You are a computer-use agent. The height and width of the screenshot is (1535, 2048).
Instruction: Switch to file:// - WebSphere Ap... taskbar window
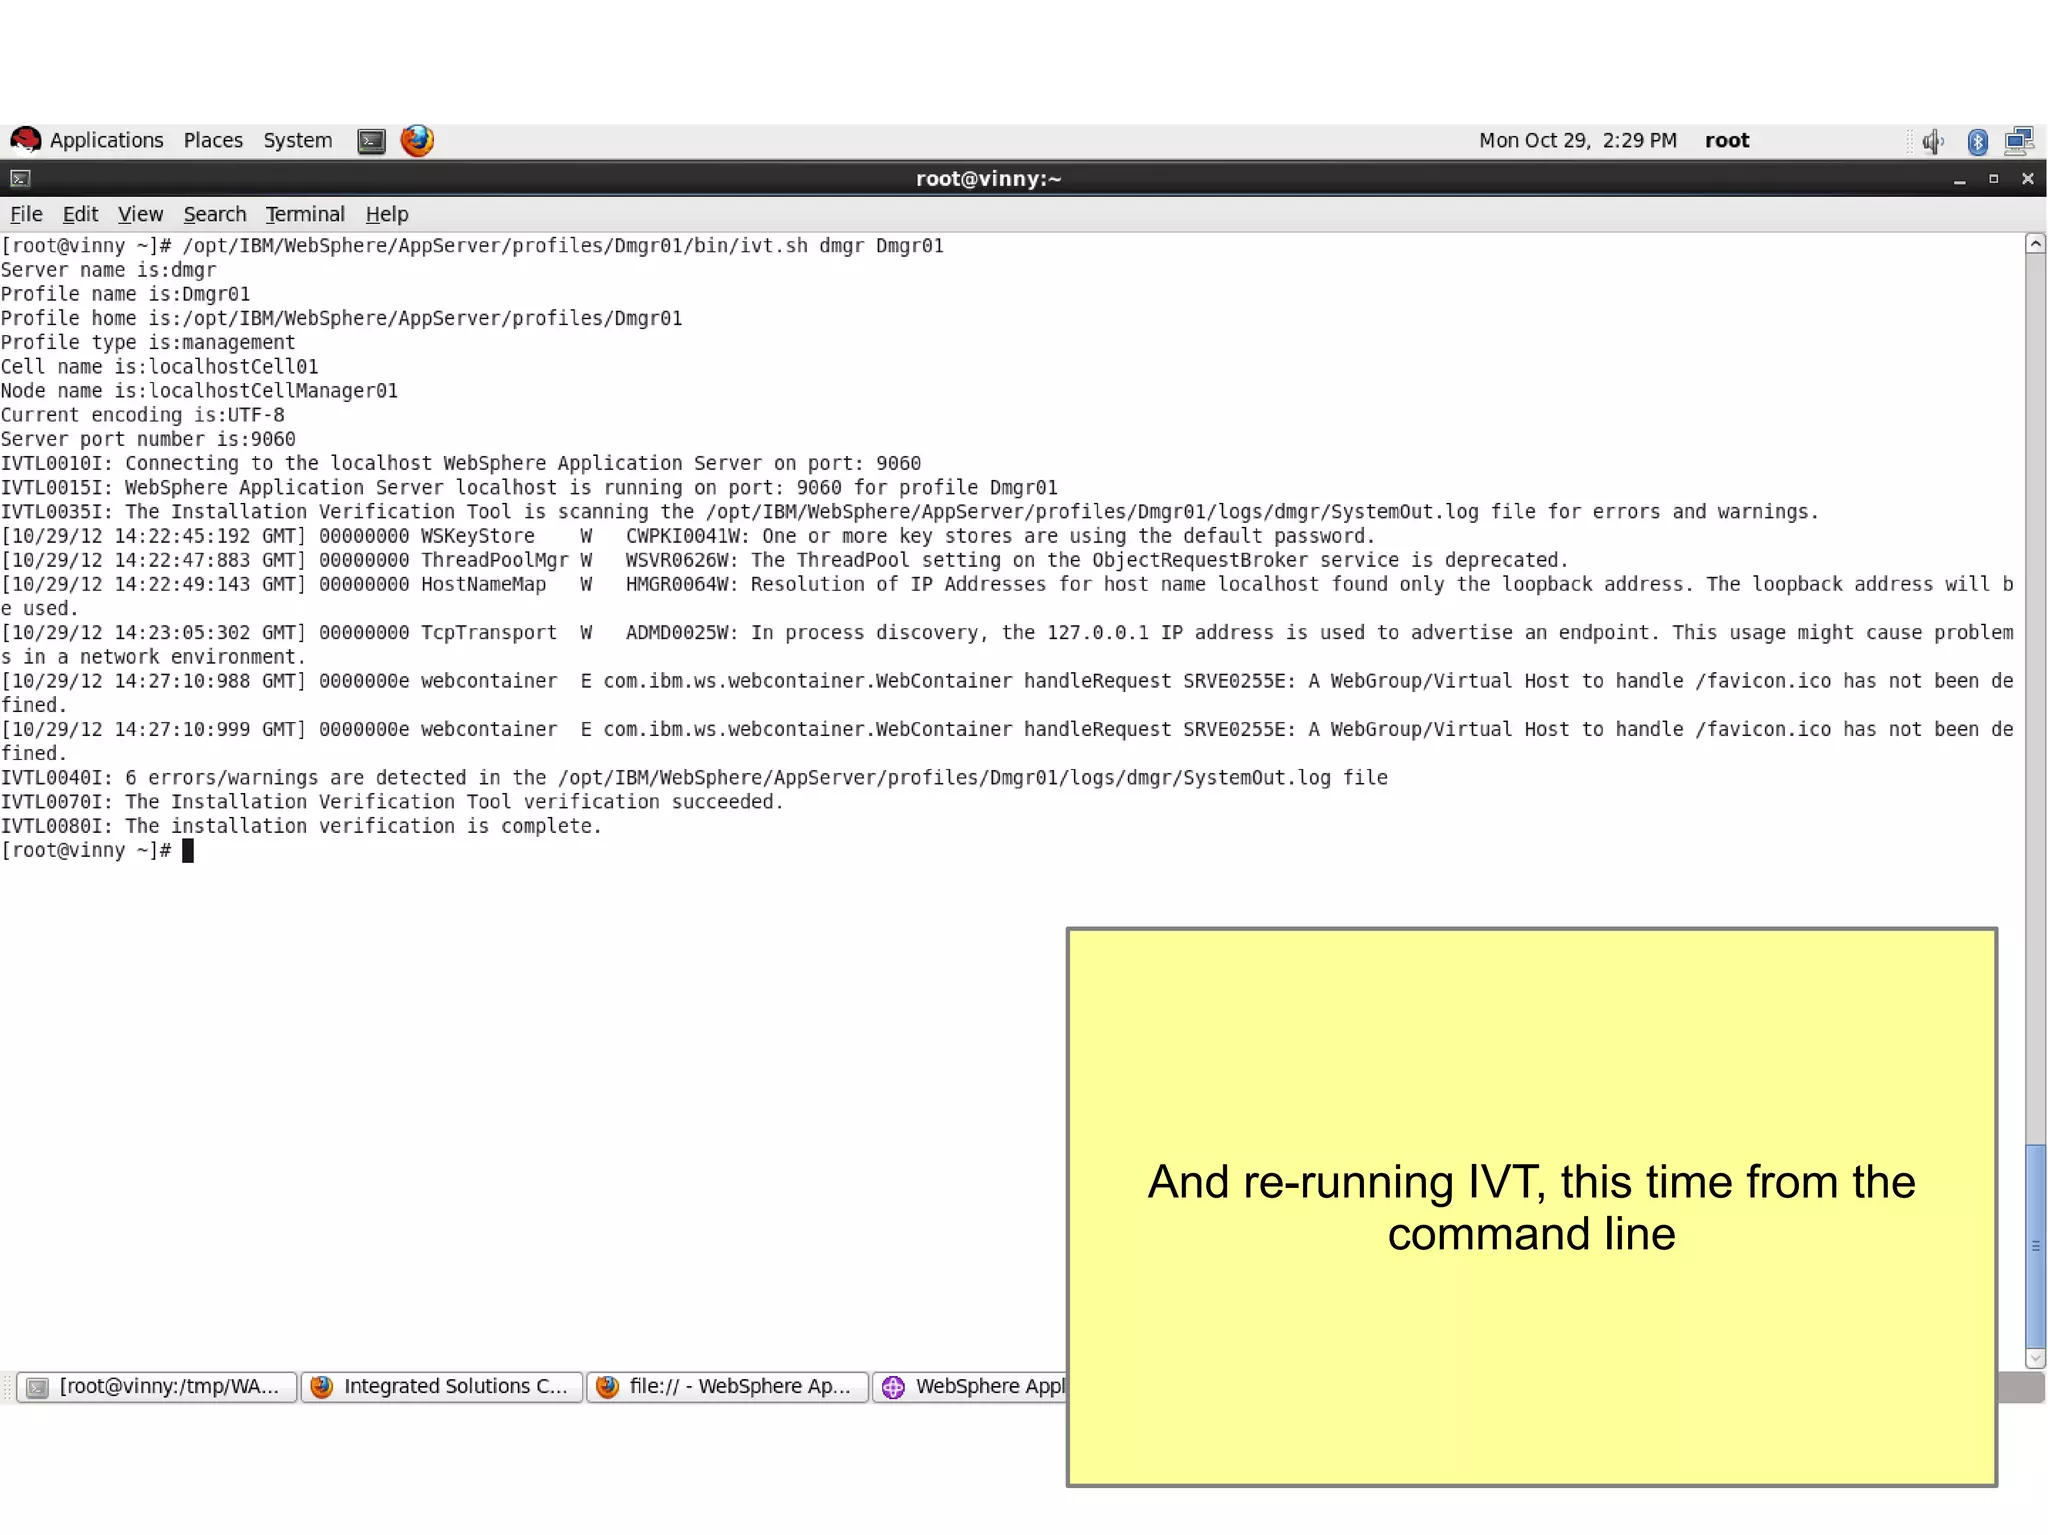(x=727, y=1387)
